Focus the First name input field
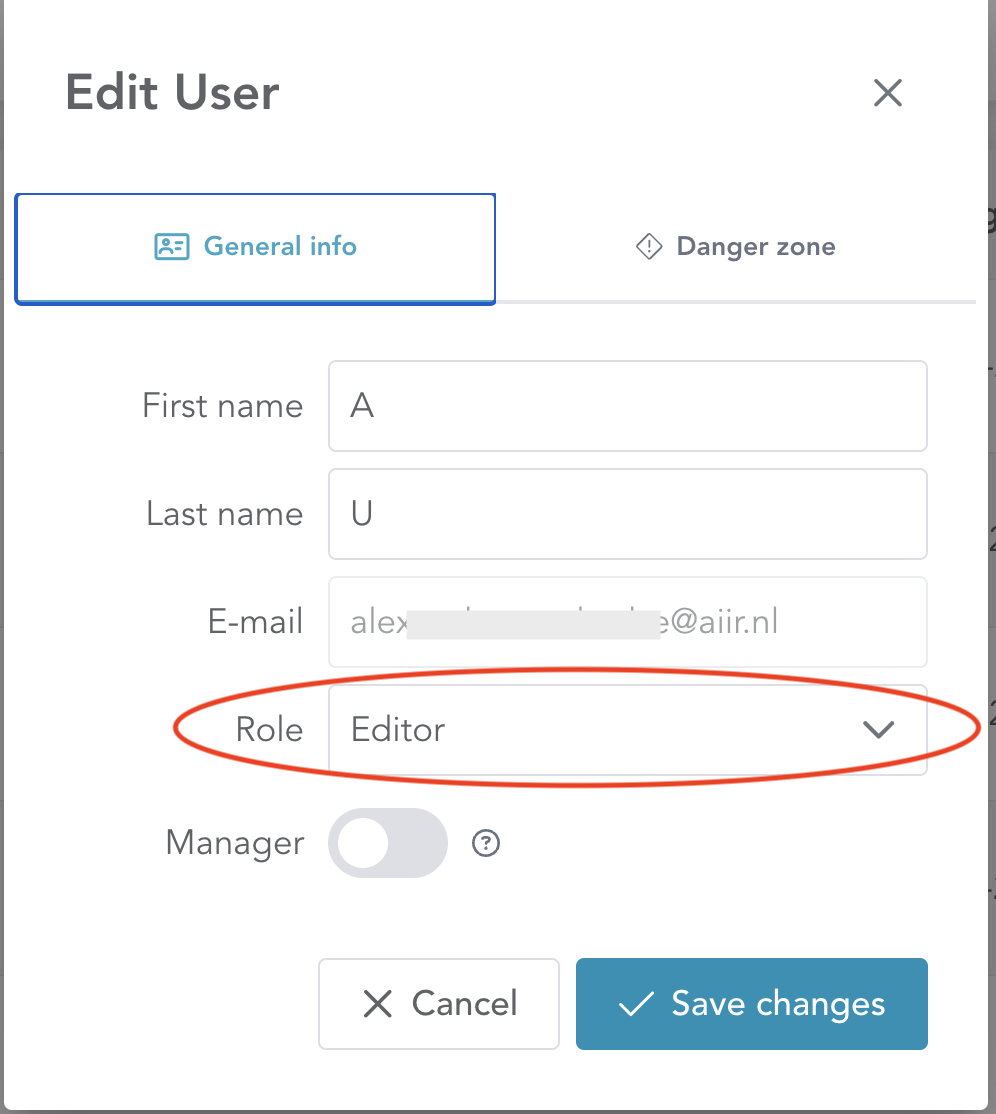 coord(627,406)
